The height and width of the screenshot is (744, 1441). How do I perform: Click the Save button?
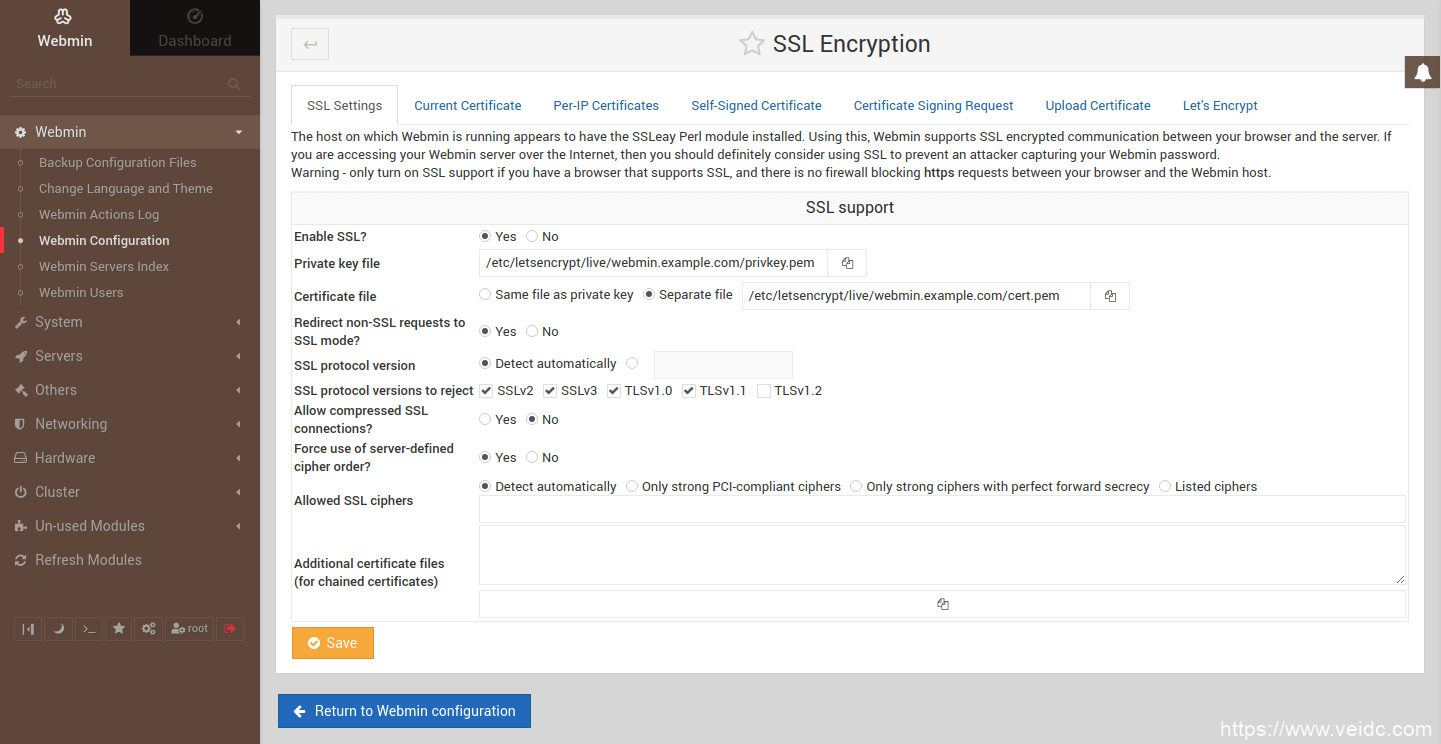[332, 643]
